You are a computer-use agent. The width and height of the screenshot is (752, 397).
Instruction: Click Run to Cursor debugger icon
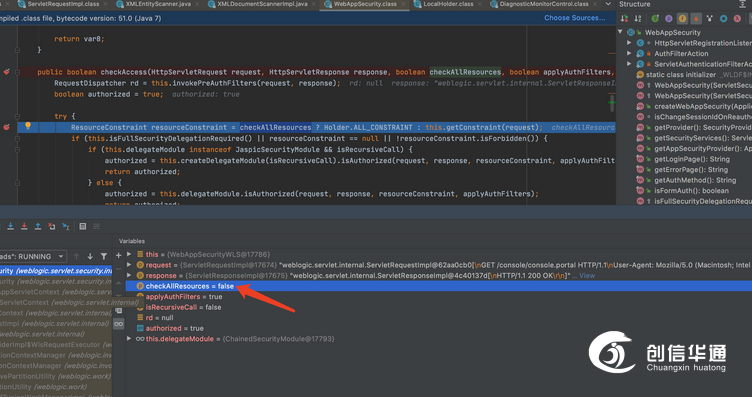point(66,226)
